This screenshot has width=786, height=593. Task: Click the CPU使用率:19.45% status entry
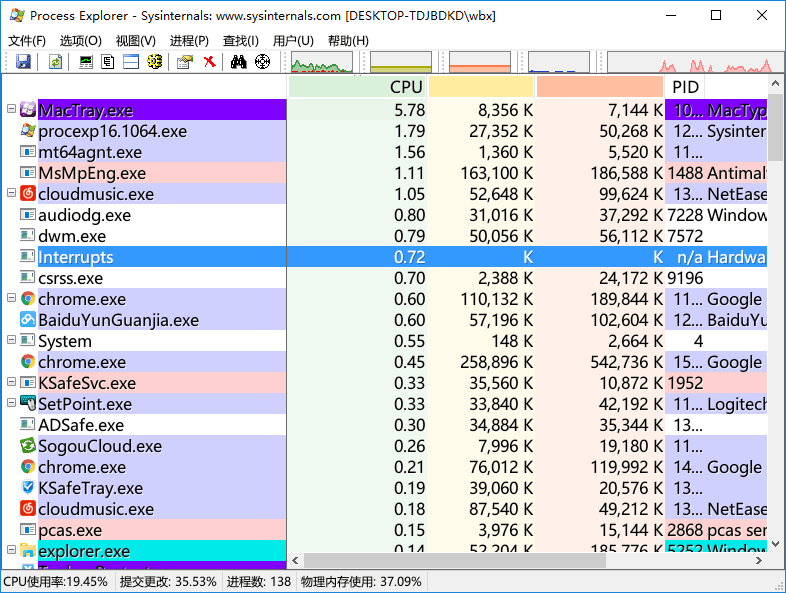pyautogui.click(x=56, y=581)
